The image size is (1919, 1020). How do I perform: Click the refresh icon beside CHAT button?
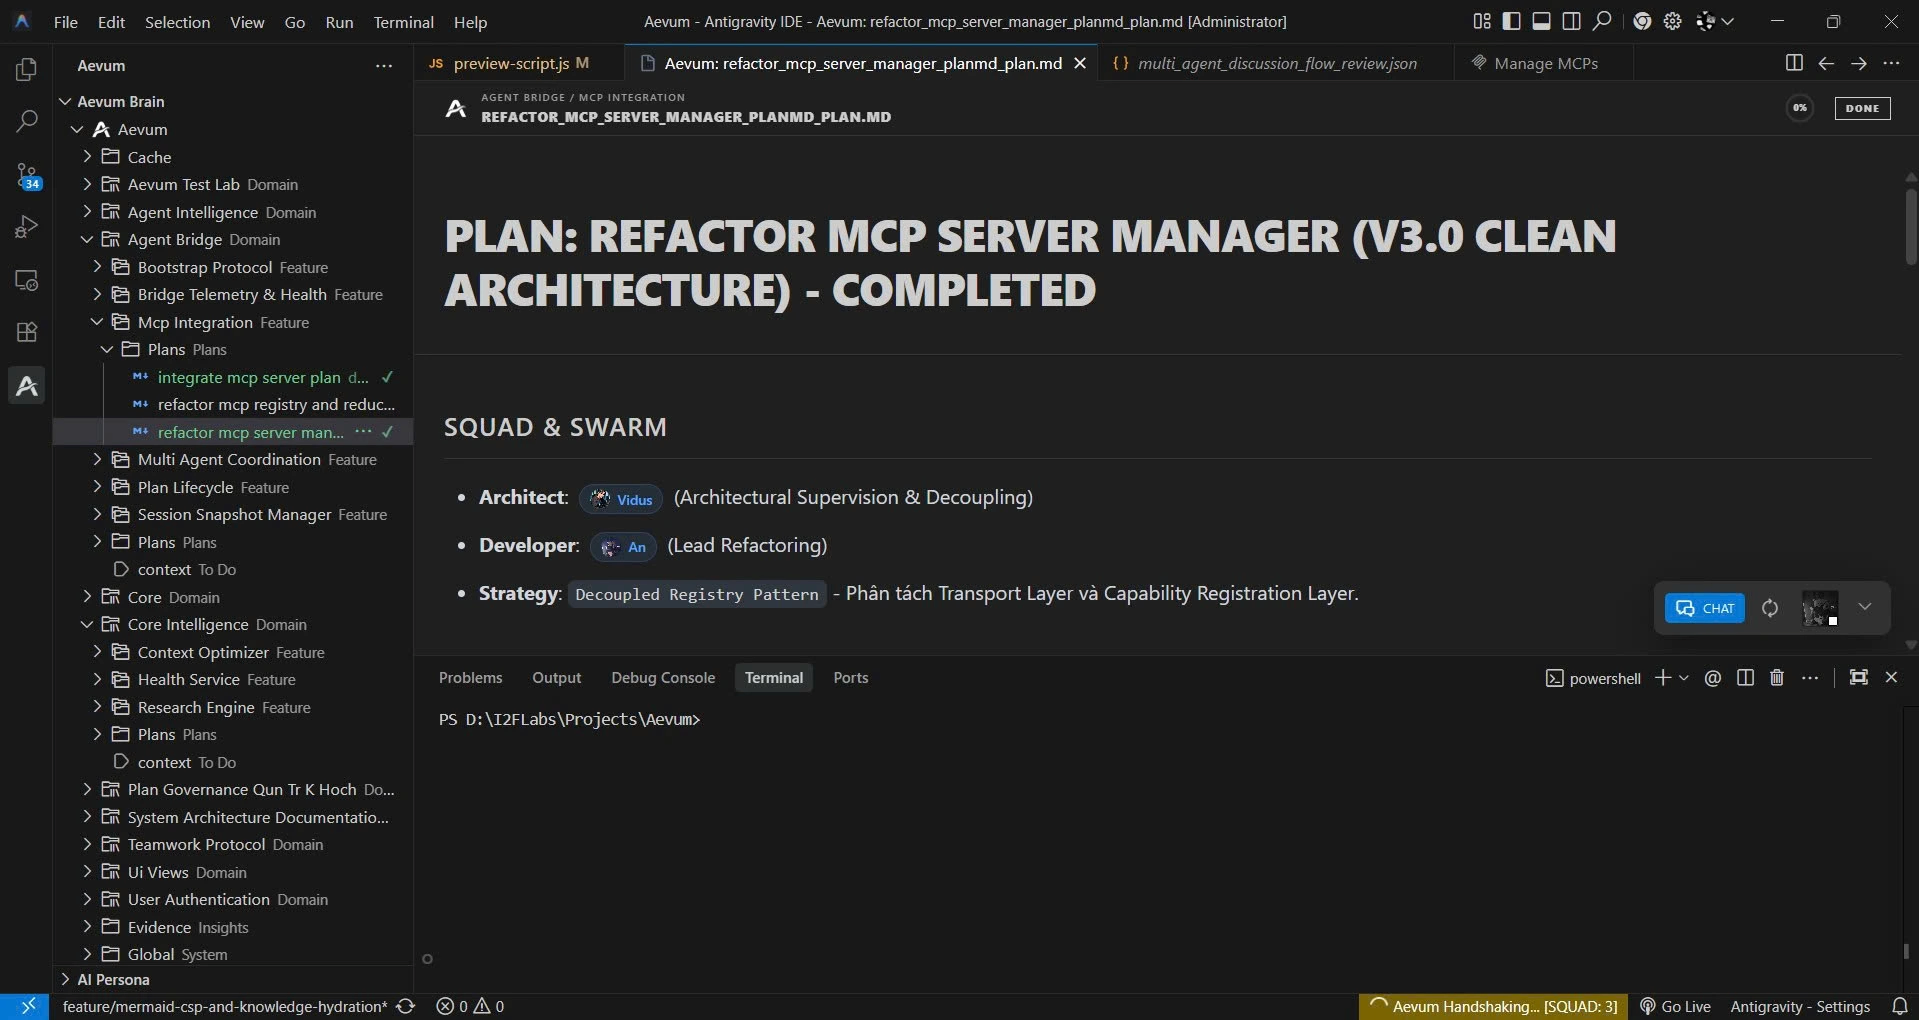click(1769, 608)
